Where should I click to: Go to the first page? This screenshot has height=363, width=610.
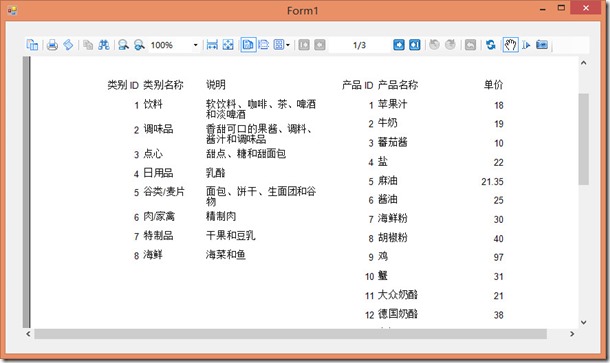click(304, 45)
